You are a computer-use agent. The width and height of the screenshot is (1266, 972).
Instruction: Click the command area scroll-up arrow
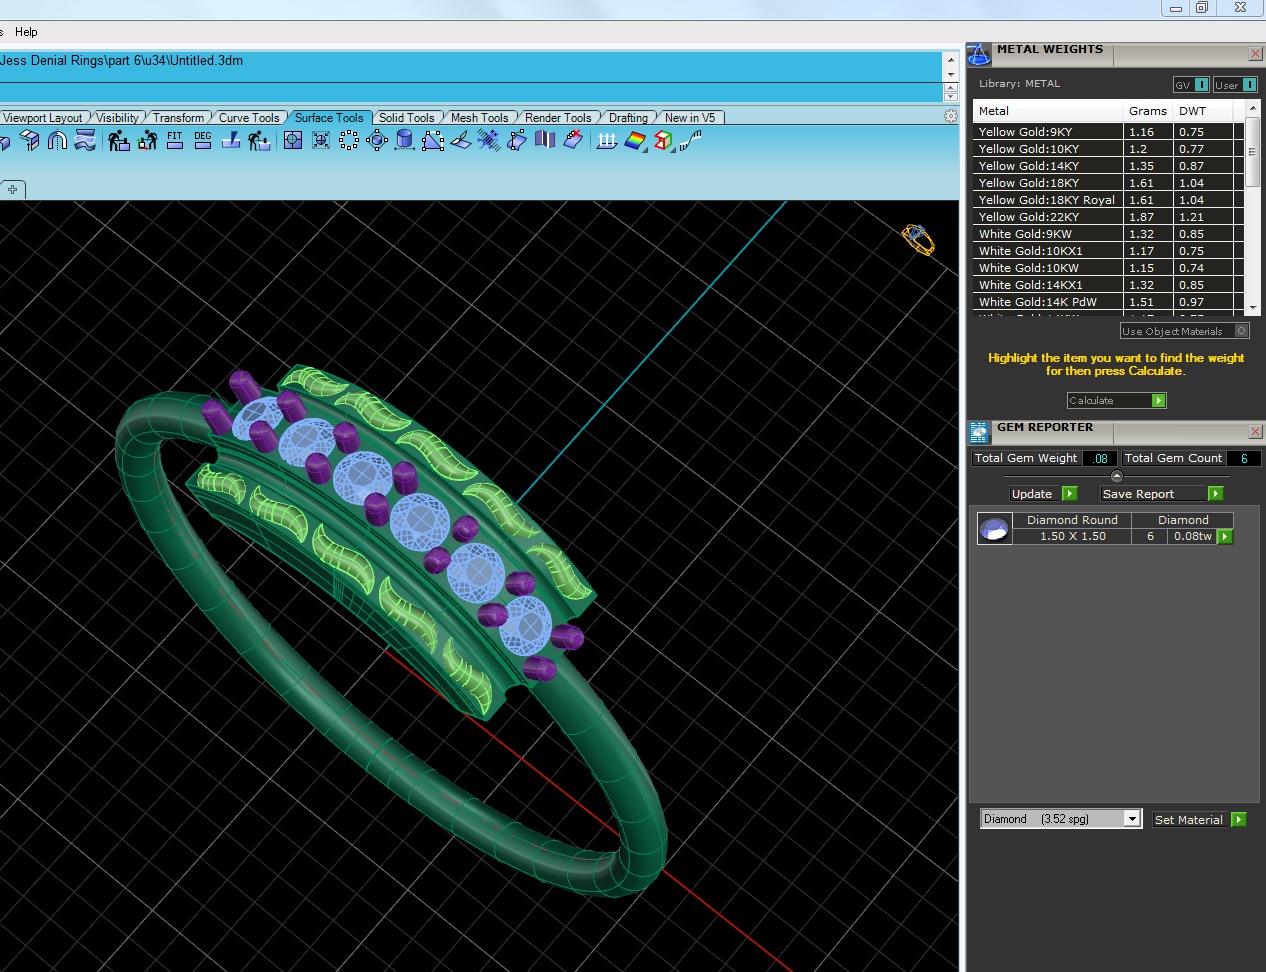[x=951, y=60]
